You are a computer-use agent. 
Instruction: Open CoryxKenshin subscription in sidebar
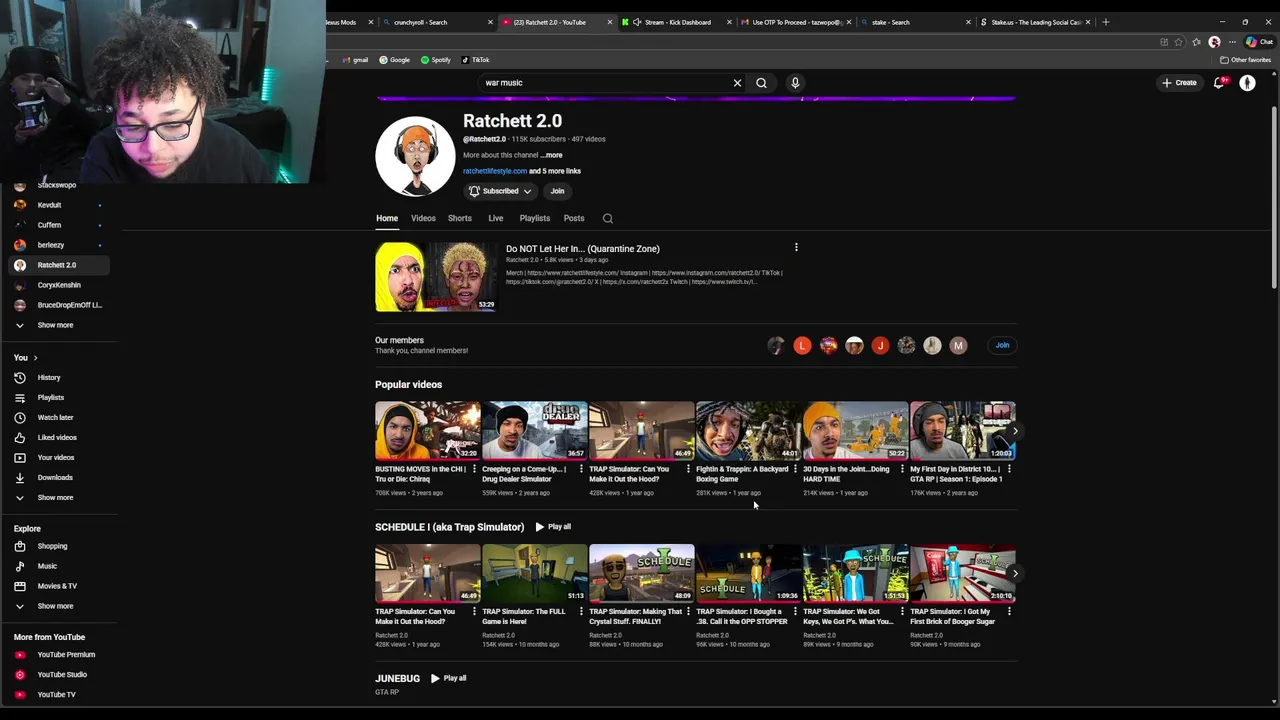pos(58,285)
